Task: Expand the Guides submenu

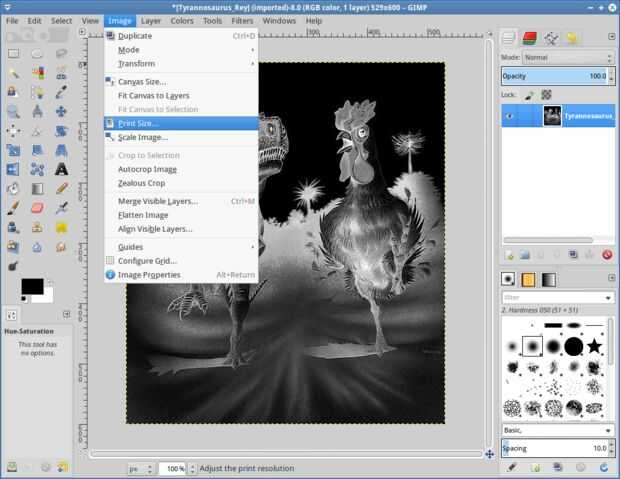Action: 181,247
